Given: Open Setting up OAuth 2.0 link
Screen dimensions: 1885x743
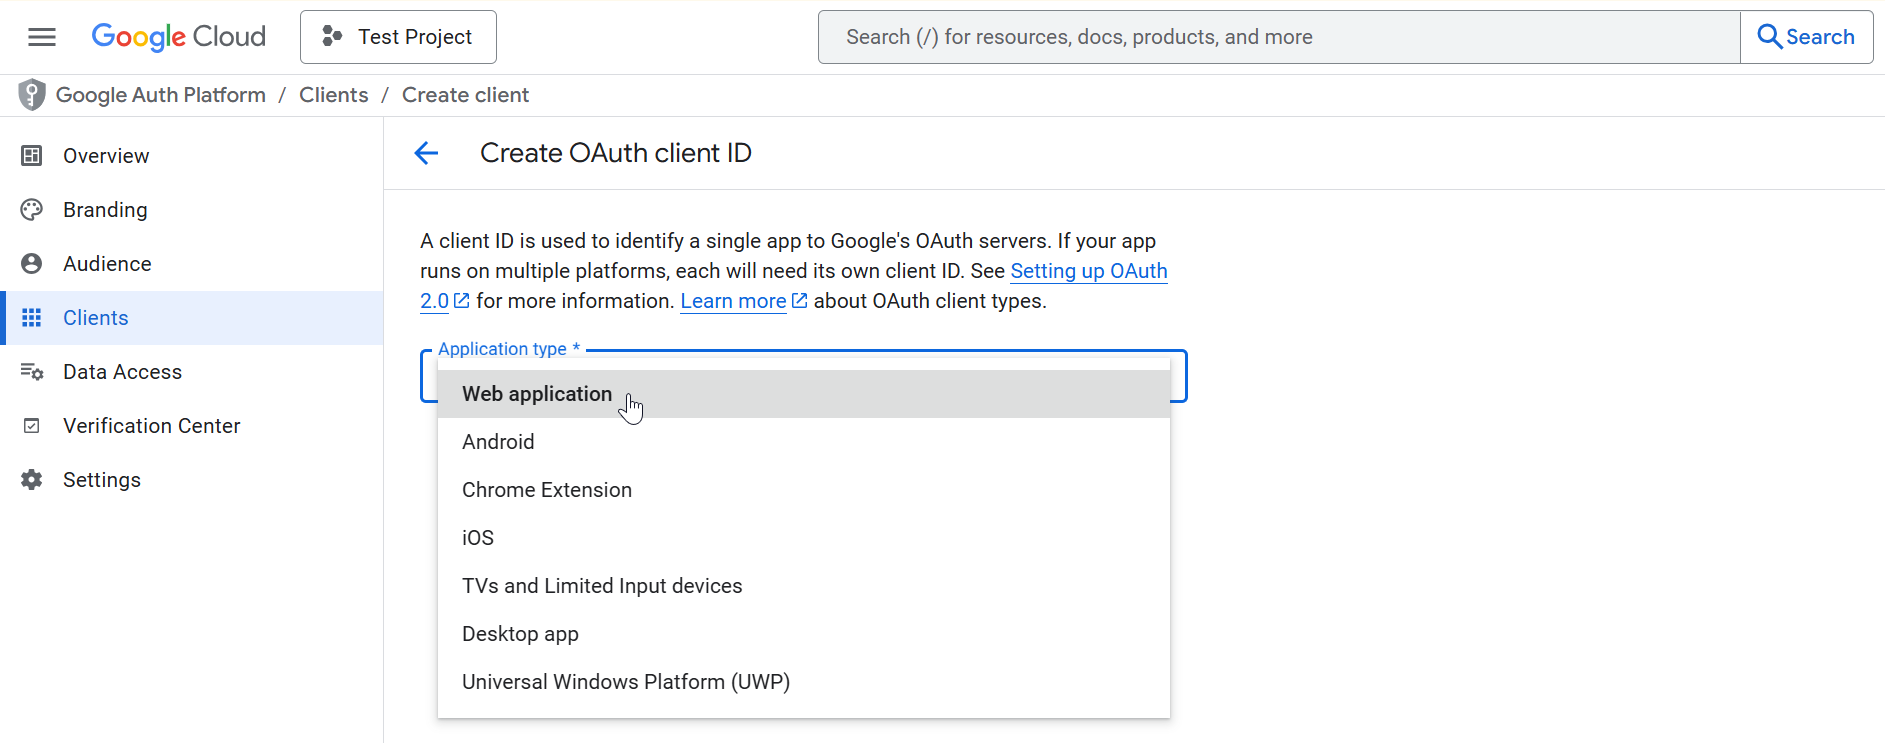Looking at the screenshot, I should pos(1088,271).
